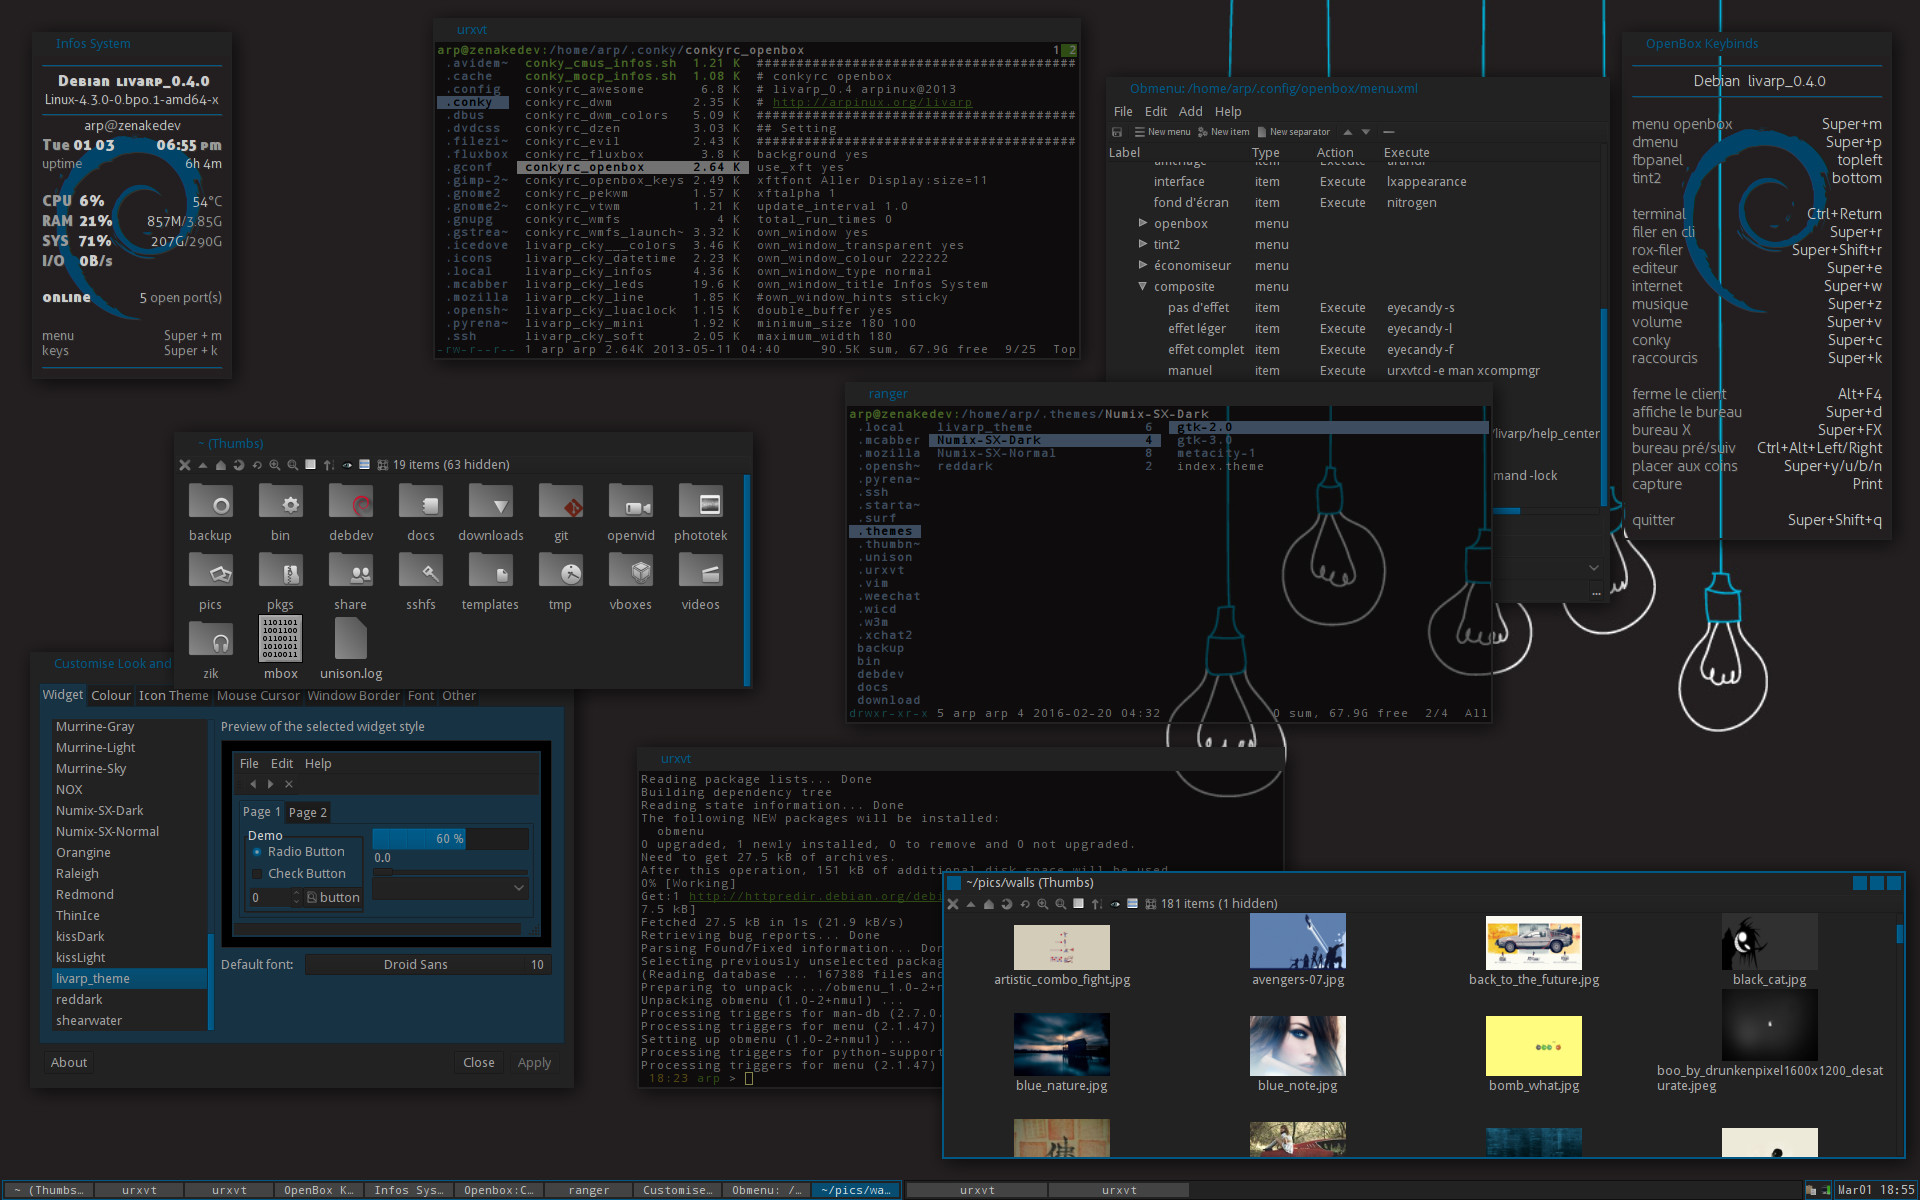Click the home icon in ~/pics/walls toolbar
The width and height of the screenshot is (1920, 1200).
[x=989, y=904]
